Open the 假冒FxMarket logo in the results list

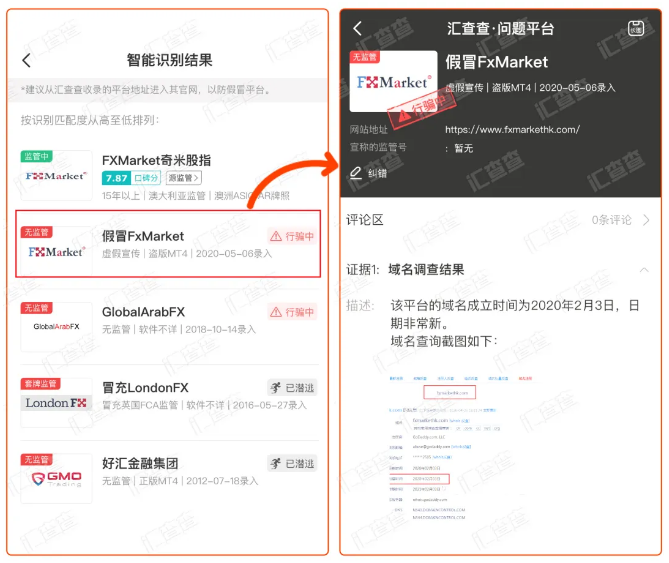pos(56,251)
